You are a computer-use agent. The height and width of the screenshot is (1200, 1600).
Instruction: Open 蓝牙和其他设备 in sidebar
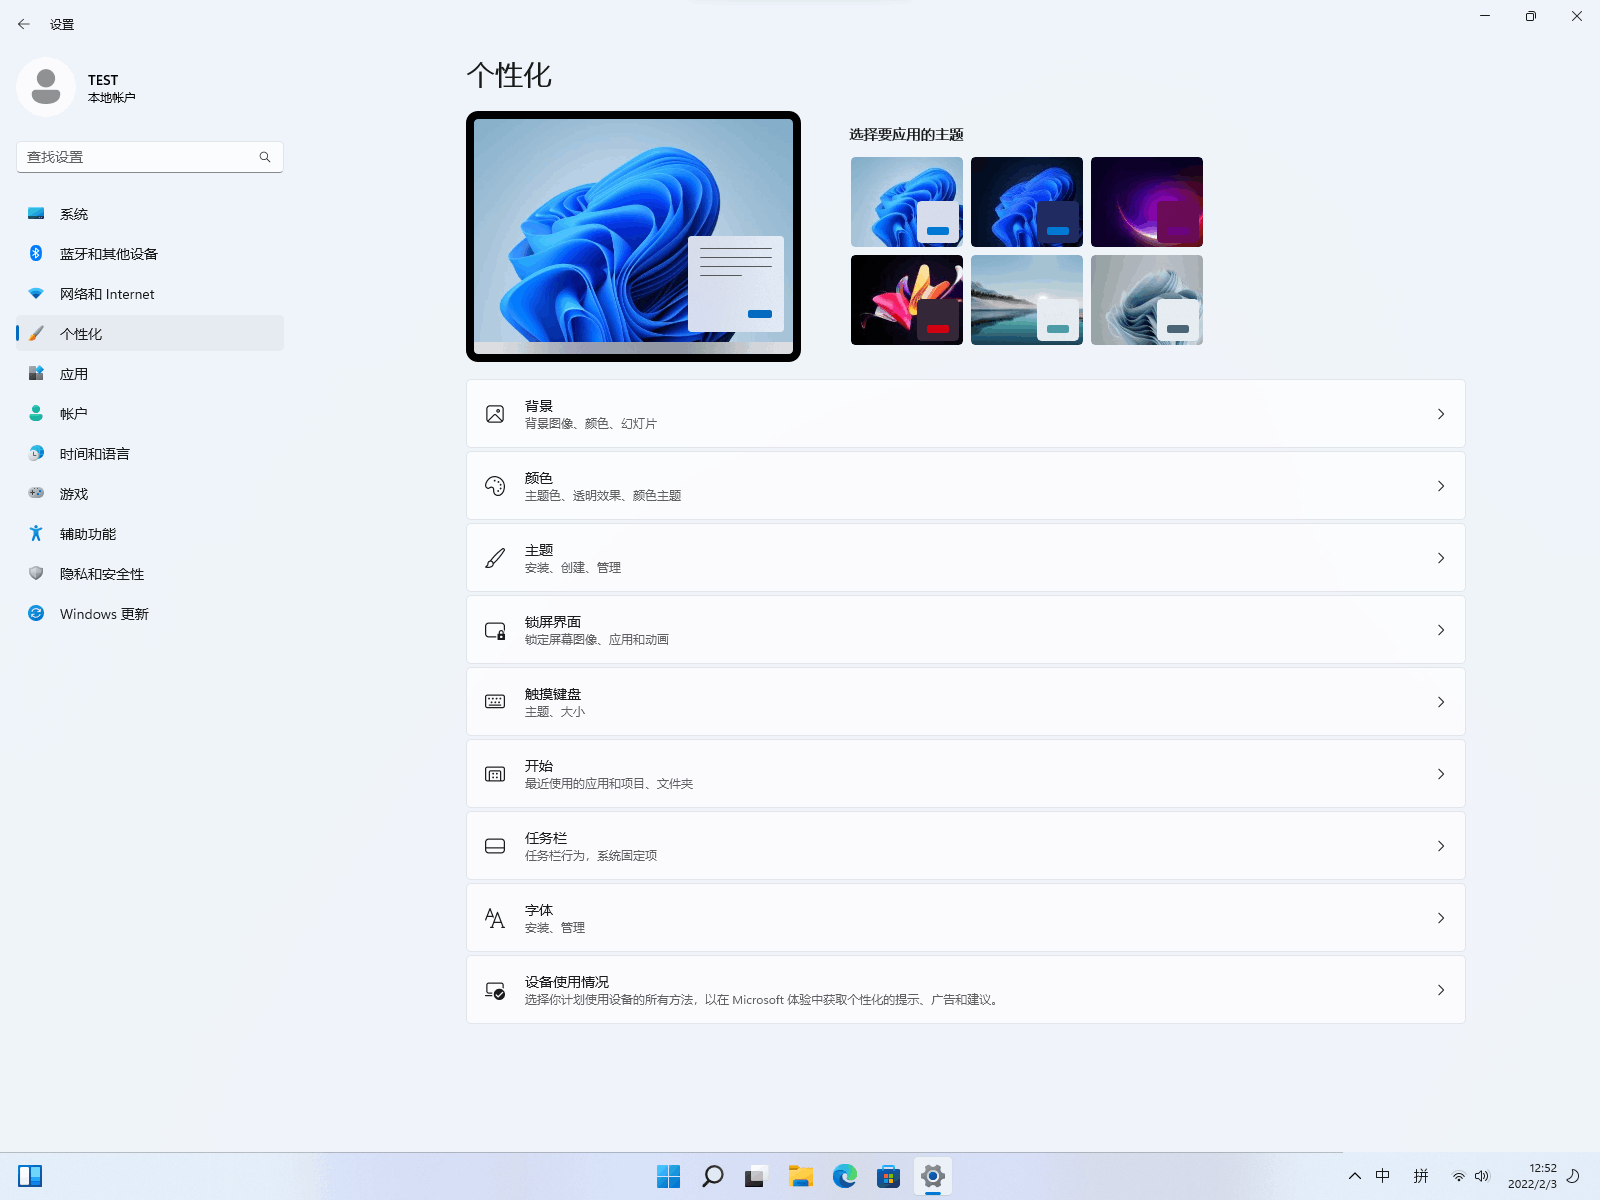point(150,254)
